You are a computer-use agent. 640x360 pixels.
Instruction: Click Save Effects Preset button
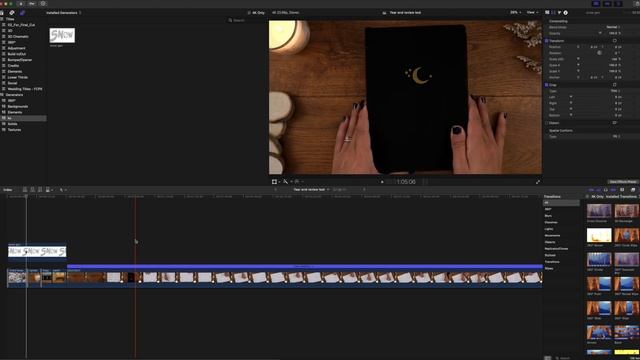623,182
